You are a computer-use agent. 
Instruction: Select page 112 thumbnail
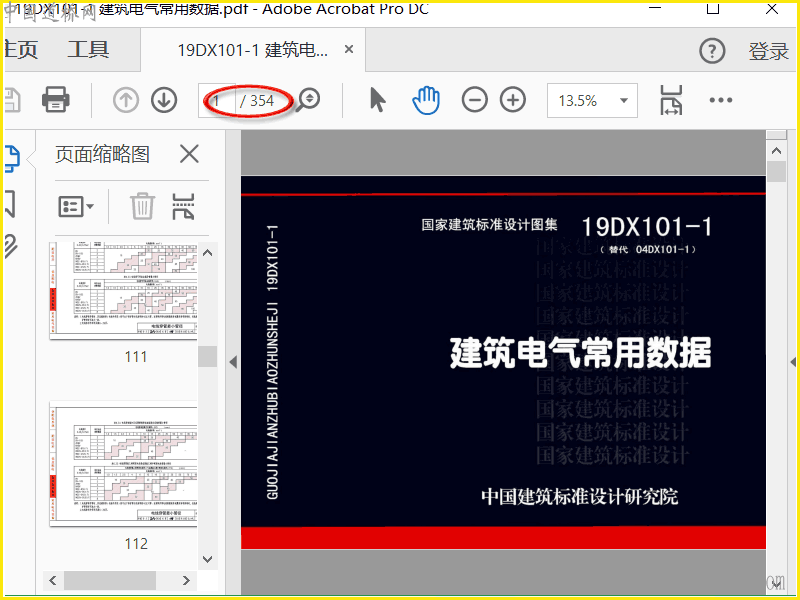tap(123, 464)
